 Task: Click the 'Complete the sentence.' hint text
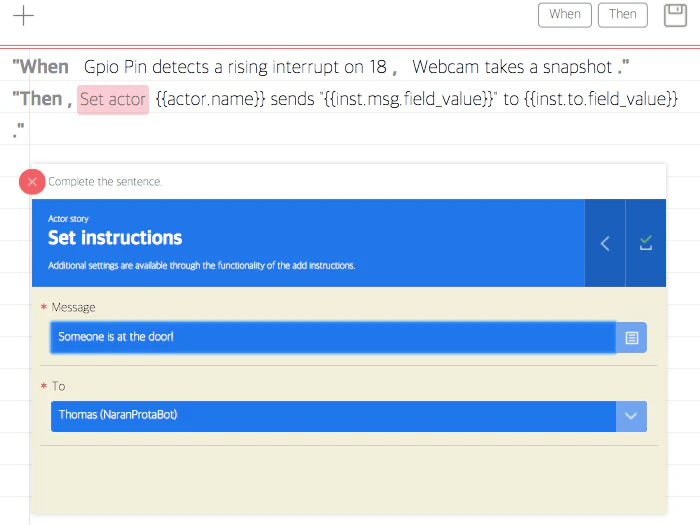[105, 182]
